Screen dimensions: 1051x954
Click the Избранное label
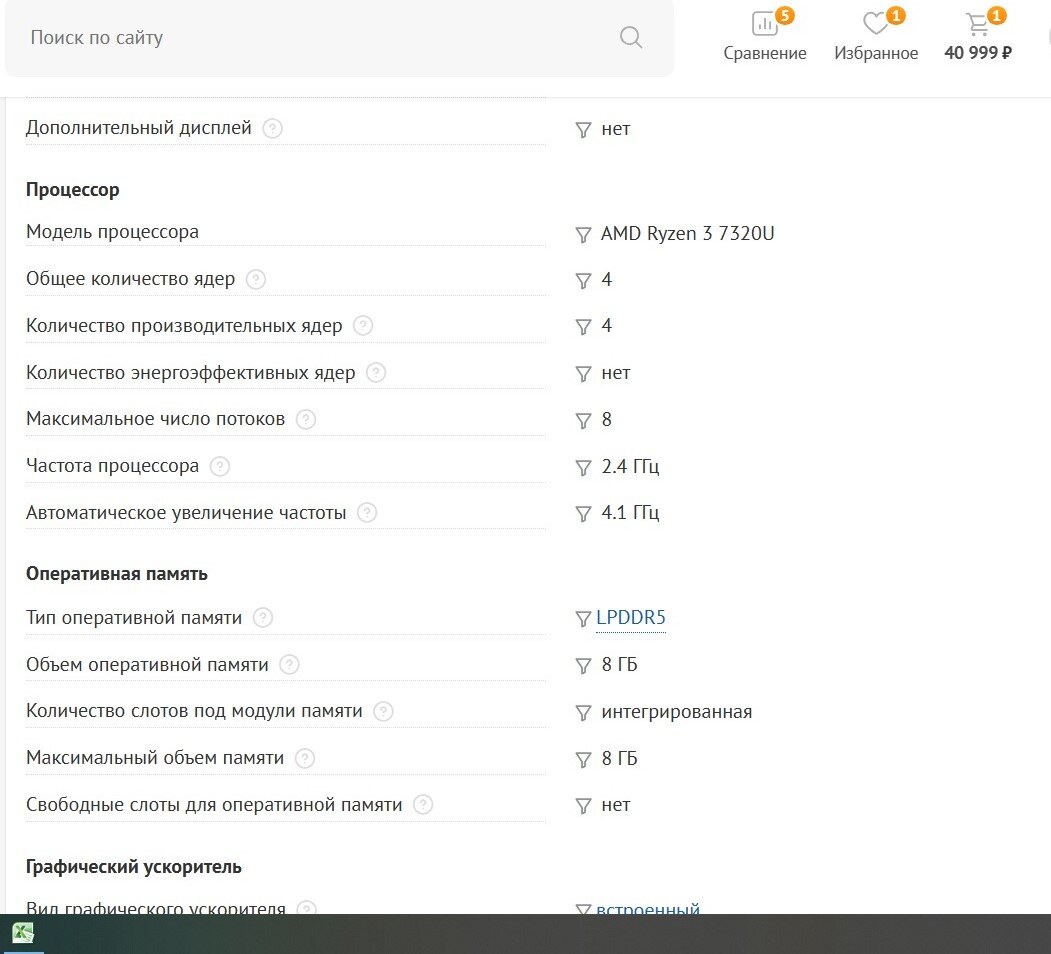point(876,53)
